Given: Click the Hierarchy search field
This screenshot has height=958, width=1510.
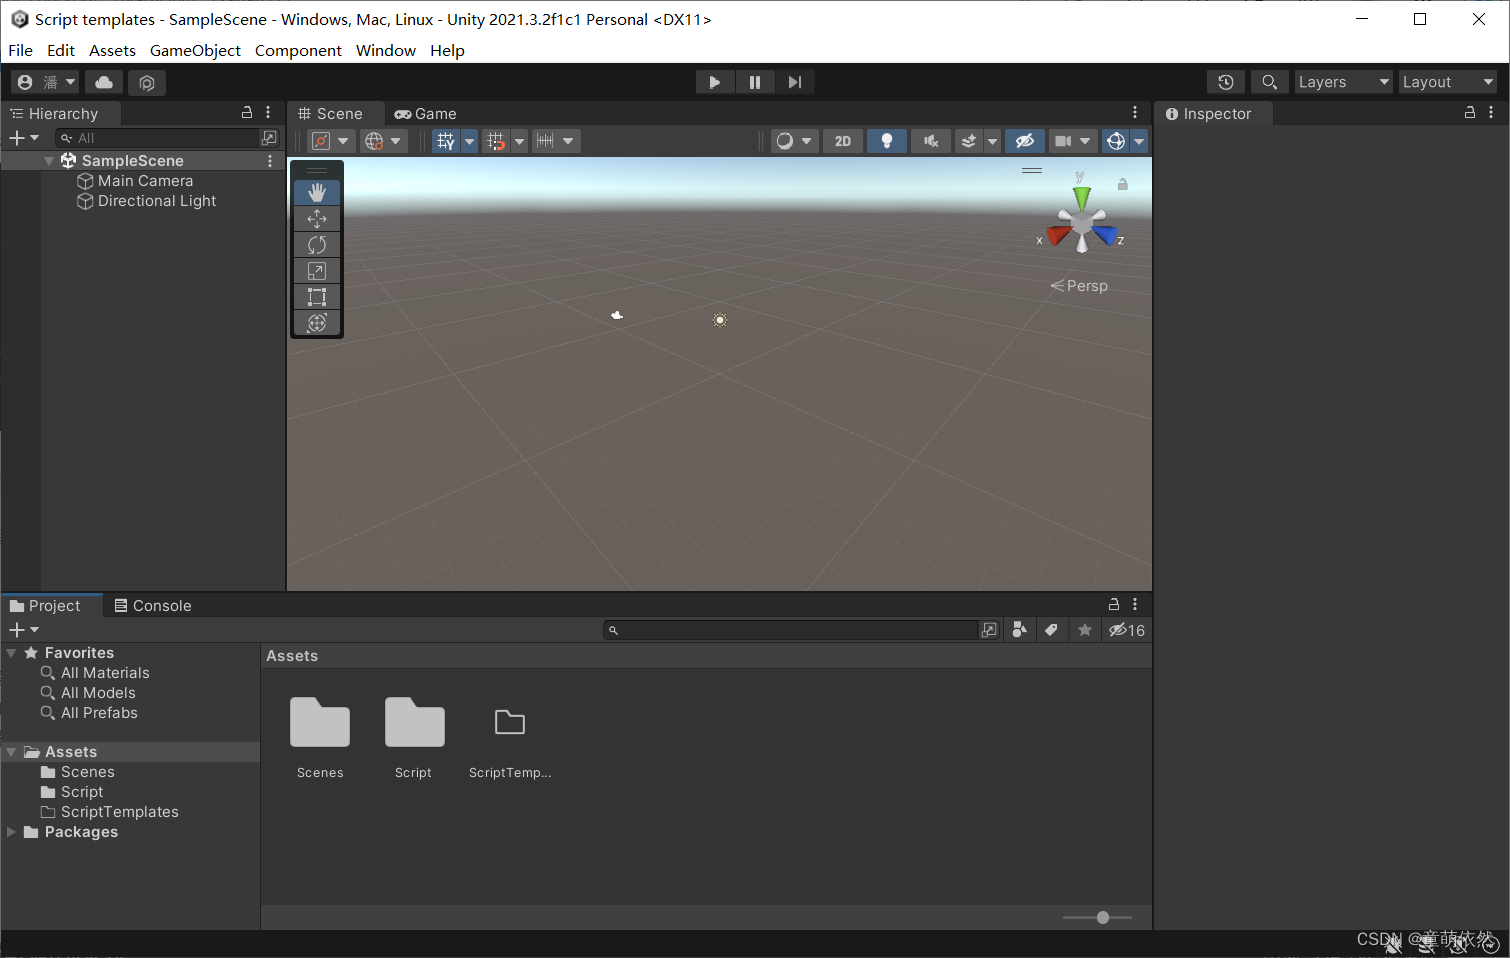Looking at the screenshot, I should tap(160, 138).
